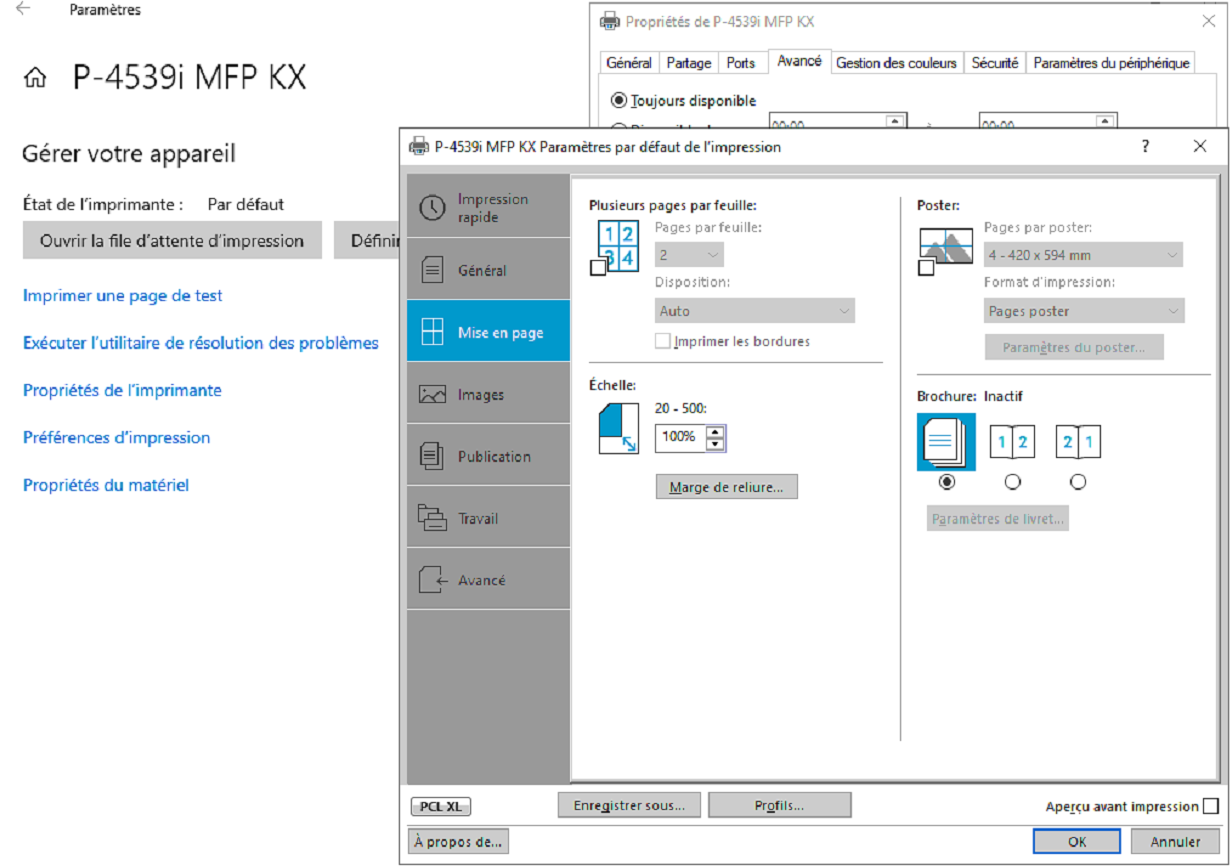1232x868 pixels.
Task: Click the help question mark button
Action: [x=1146, y=146]
